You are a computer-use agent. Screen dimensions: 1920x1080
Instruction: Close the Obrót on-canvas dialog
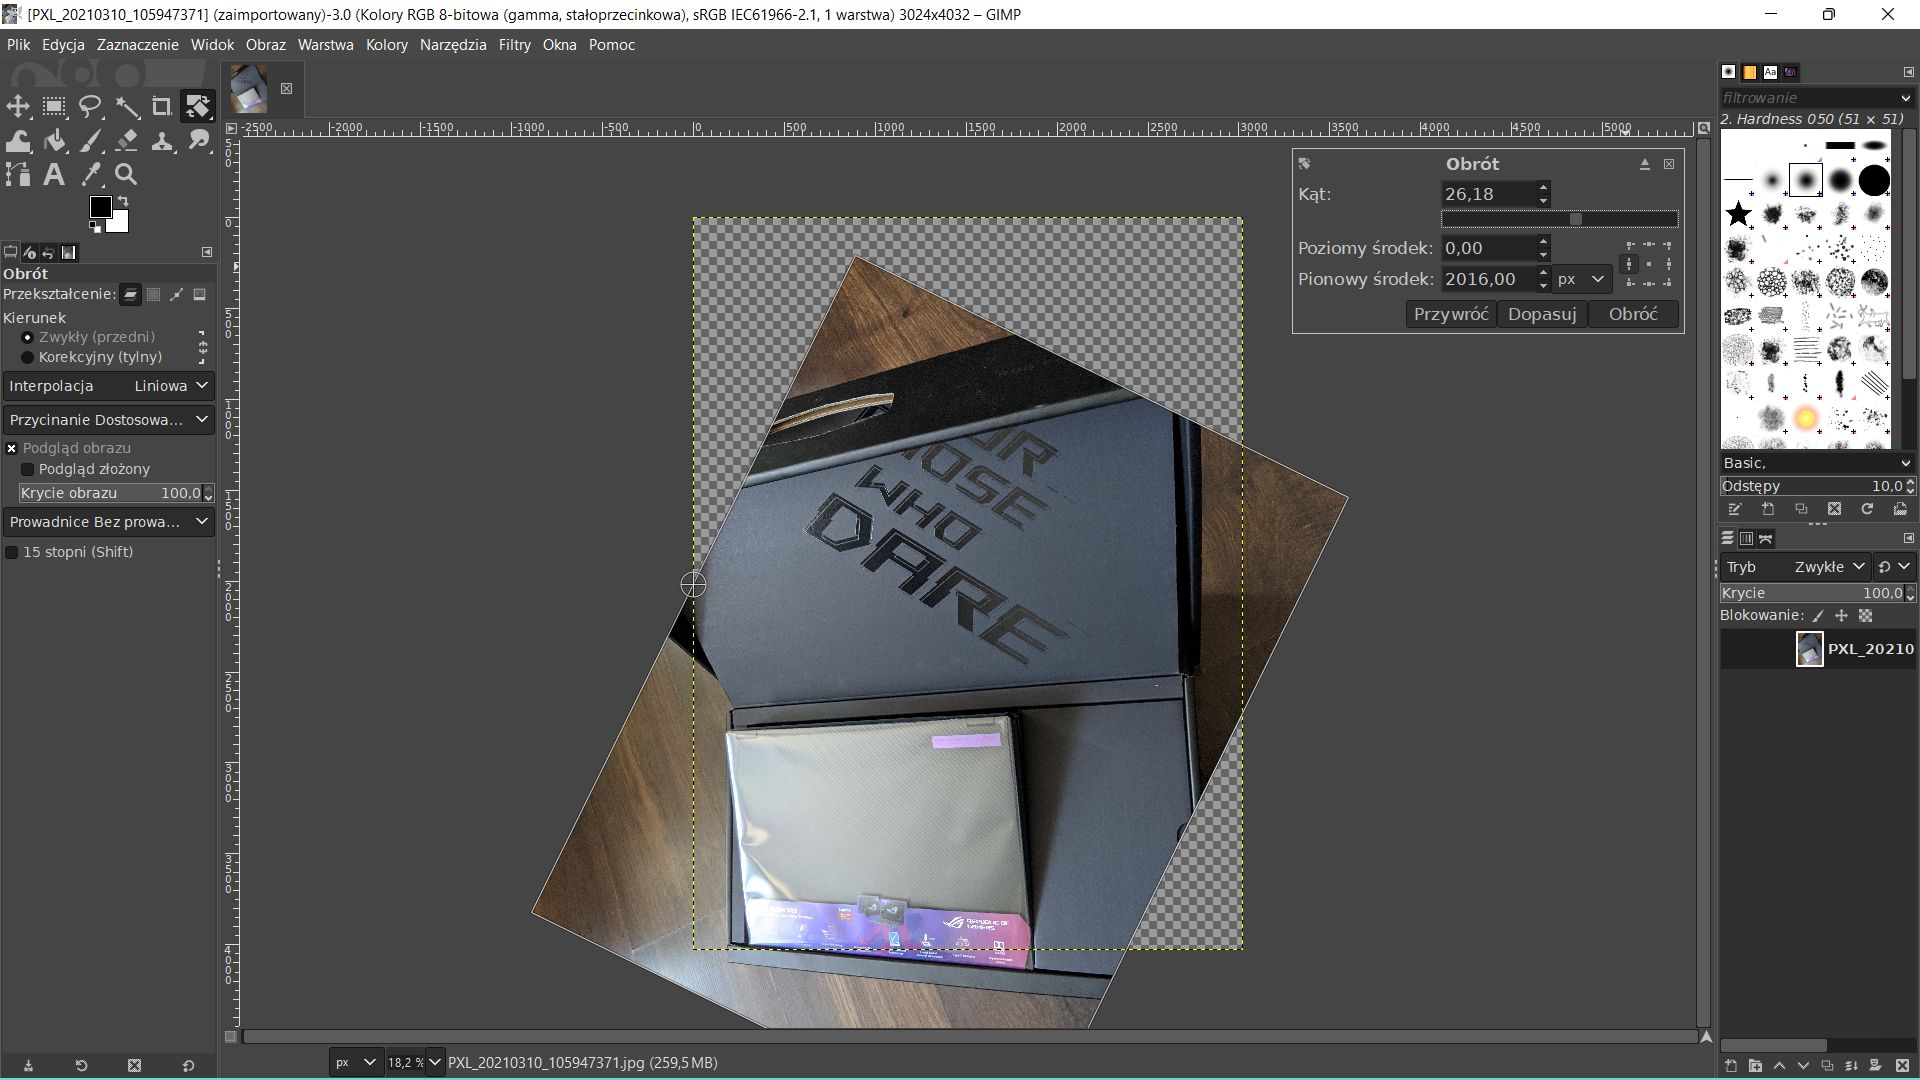[x=1669, y=164]
